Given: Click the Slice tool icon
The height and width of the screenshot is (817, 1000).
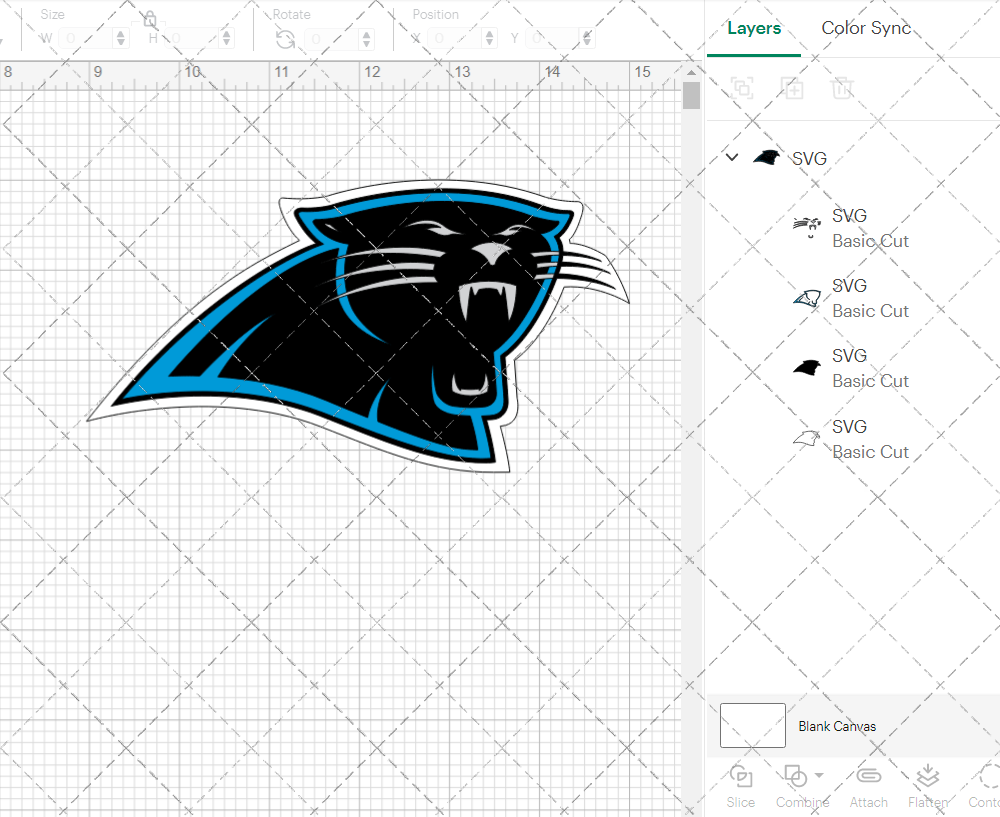Looking at the screenshot, I should (740, 776).
